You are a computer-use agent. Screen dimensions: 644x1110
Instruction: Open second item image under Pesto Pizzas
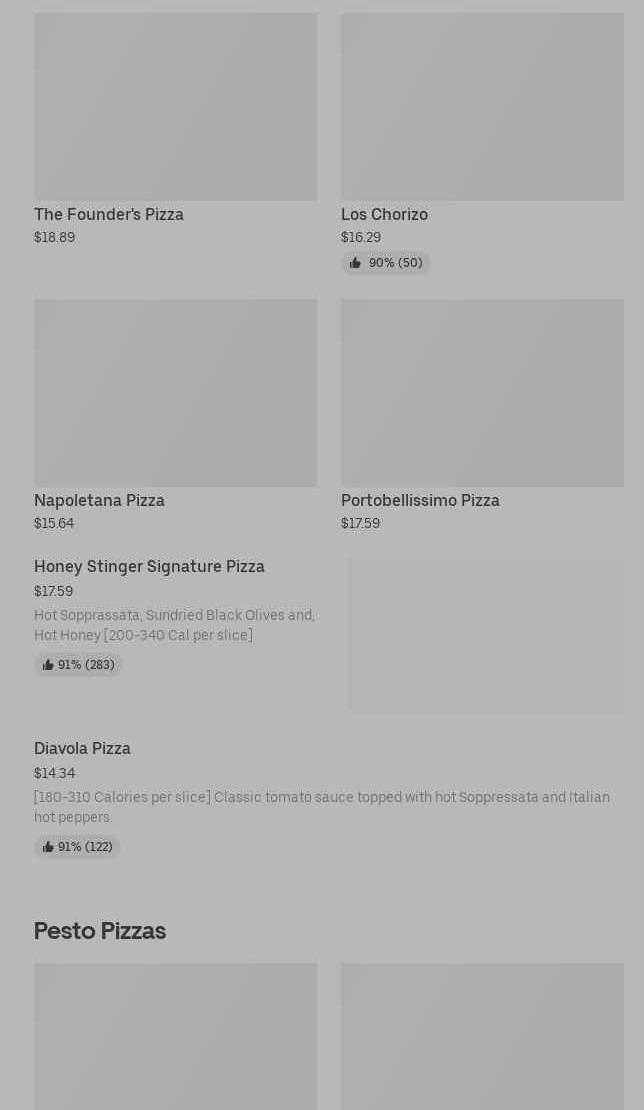pyautogui.click(x=482, y=1036)
